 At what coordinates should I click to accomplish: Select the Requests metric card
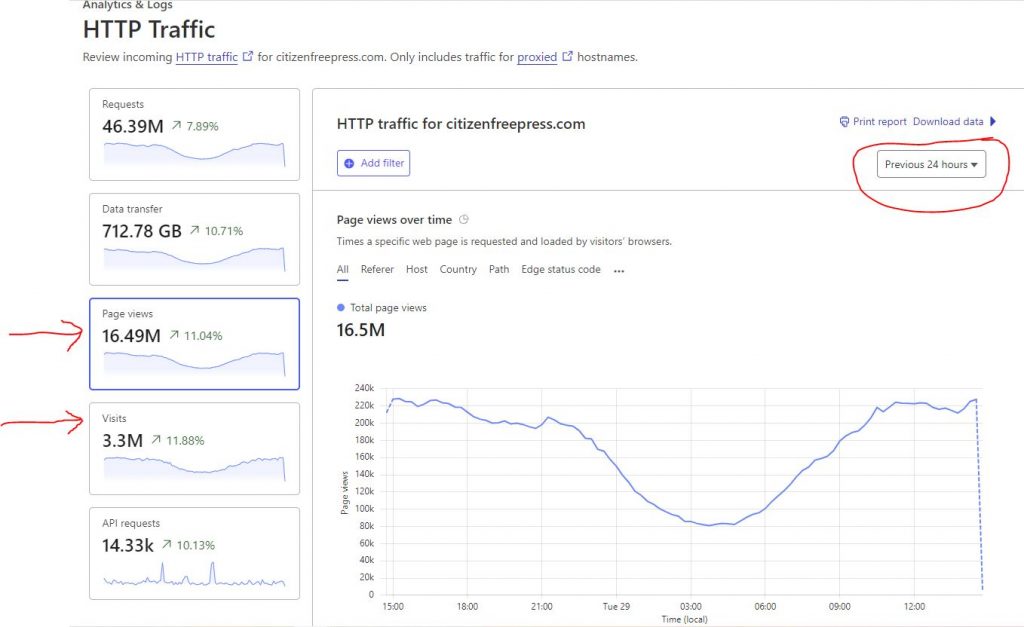point(194,134)
